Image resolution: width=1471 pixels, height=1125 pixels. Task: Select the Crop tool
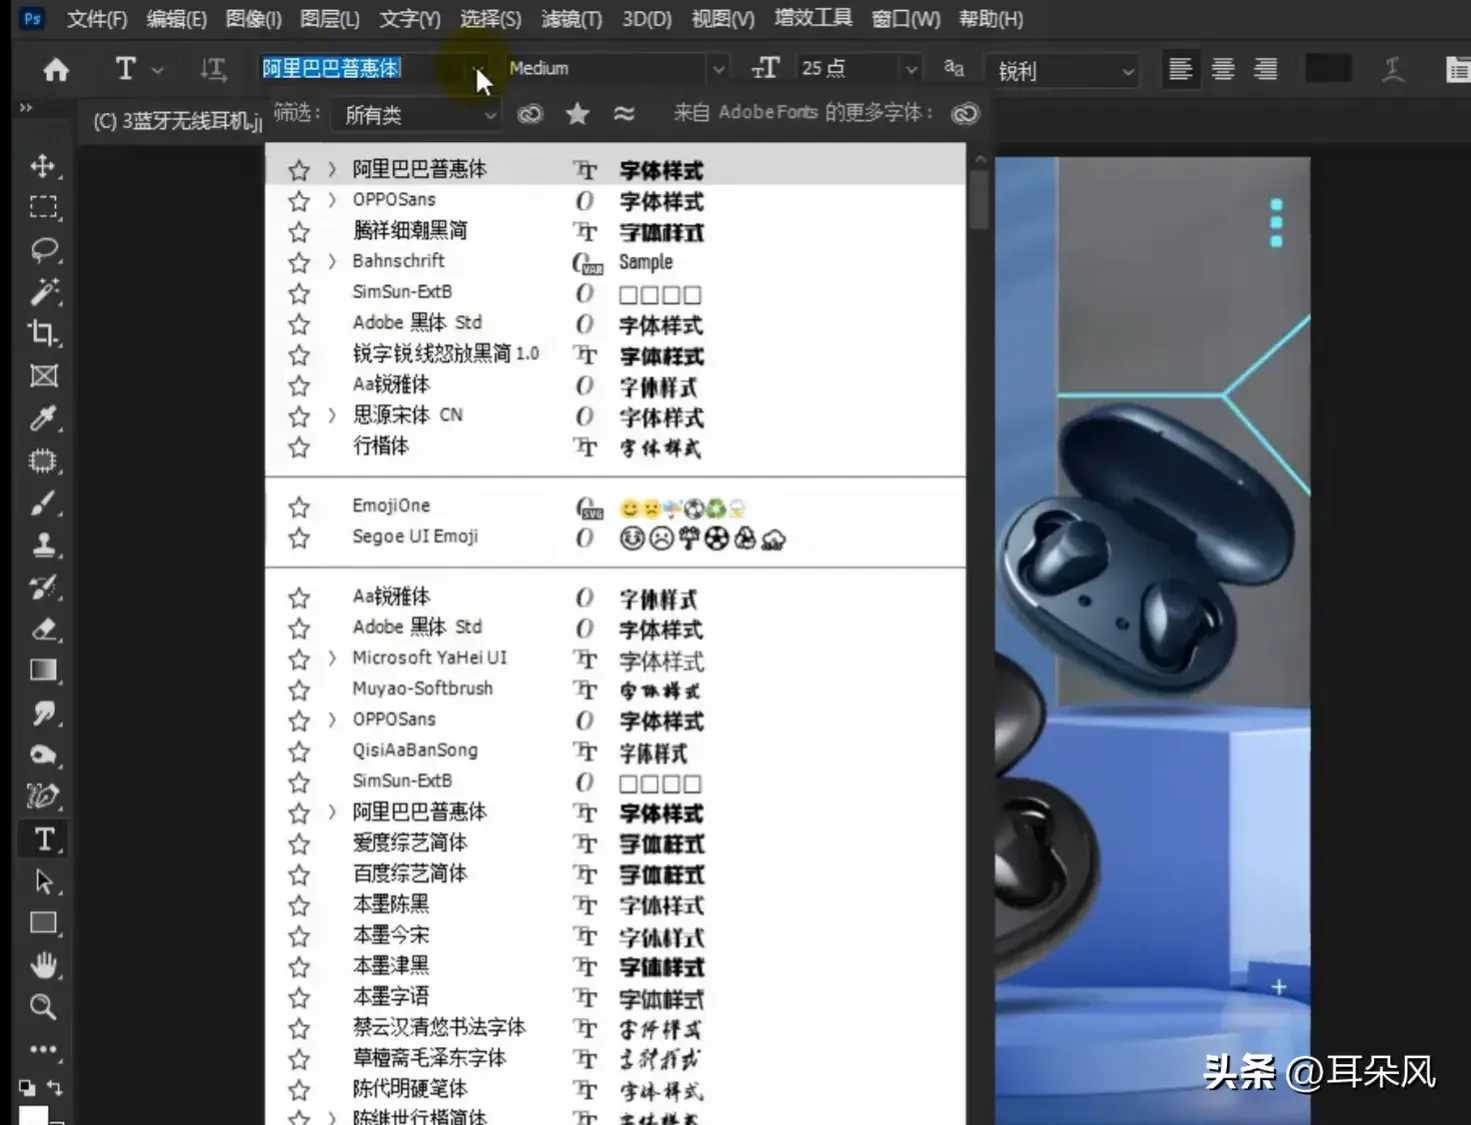click(x=43, y=333)
